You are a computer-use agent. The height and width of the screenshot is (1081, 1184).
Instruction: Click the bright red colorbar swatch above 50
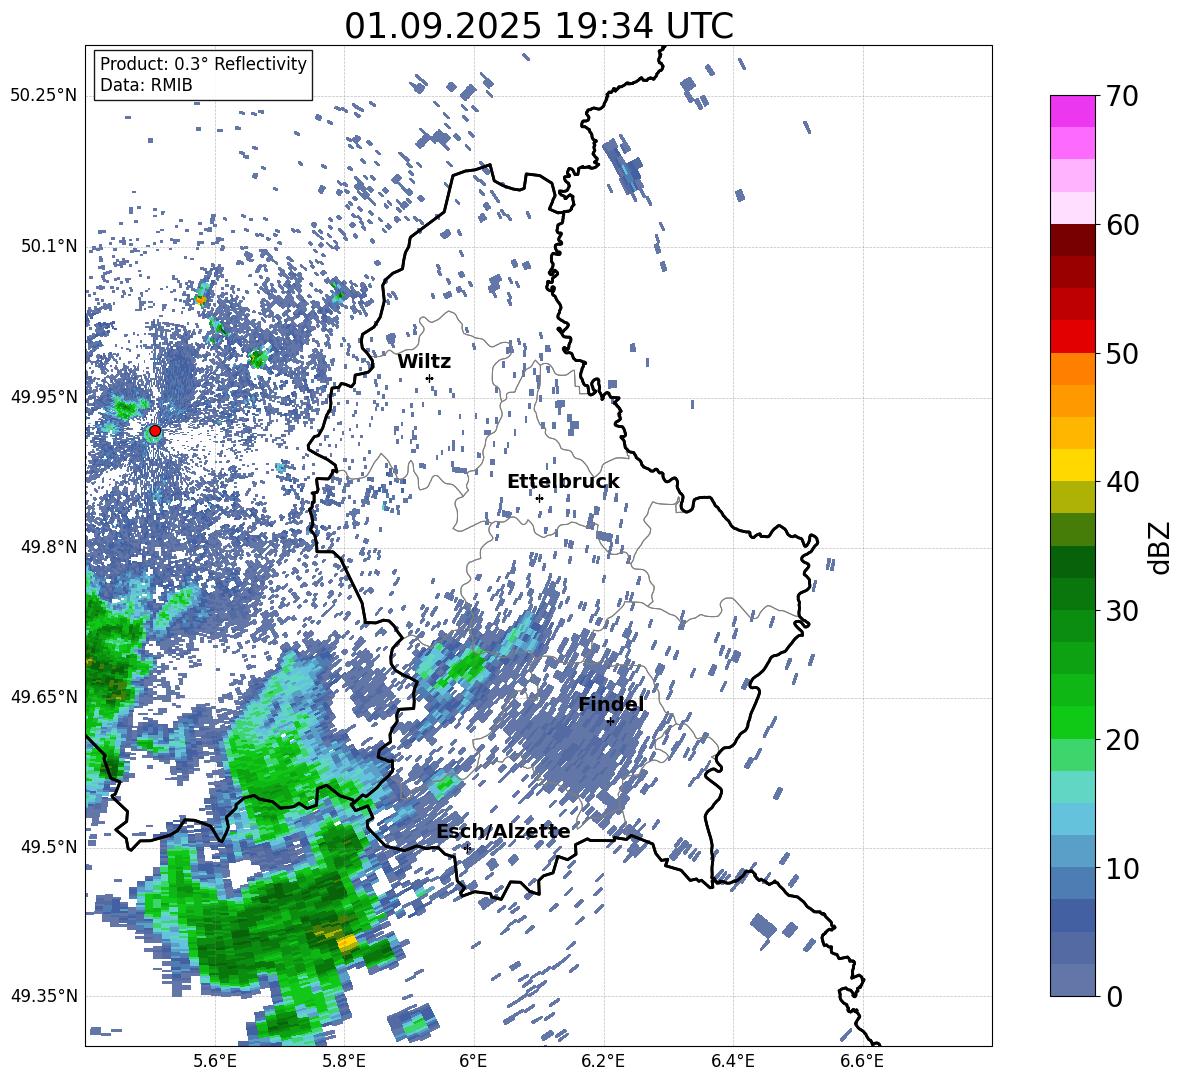(1072, 337)
